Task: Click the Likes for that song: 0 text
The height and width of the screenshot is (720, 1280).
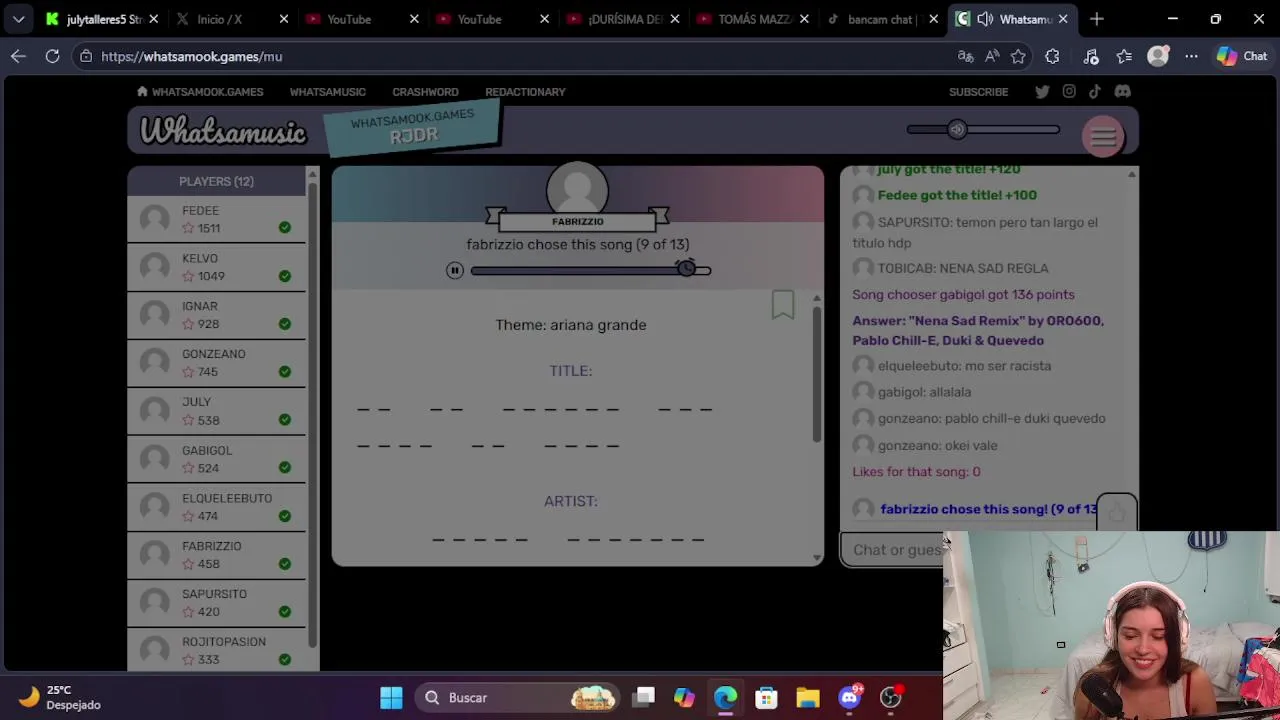Action: click(916, 471)
